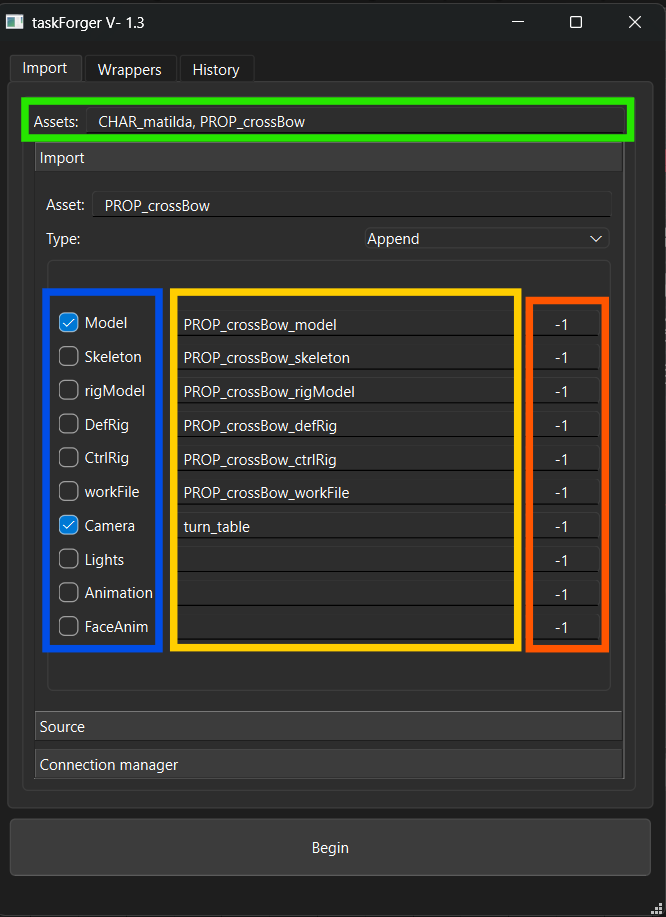Switch to the Wrappers tab
The width and height of the screenshot is (666, 917).
click(129, 70)
